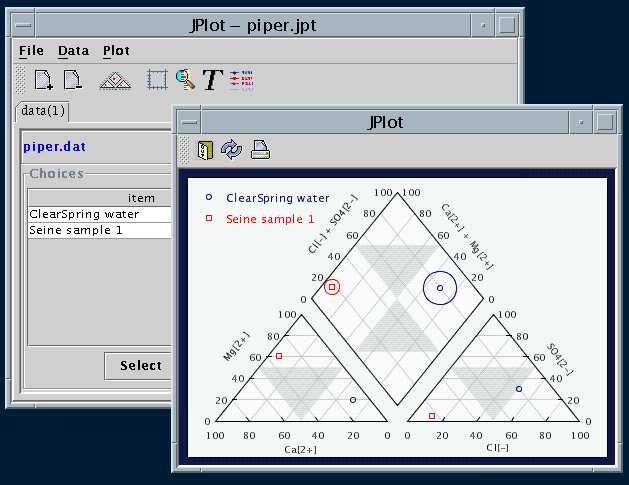Click the Select button

tap(138, 365)
